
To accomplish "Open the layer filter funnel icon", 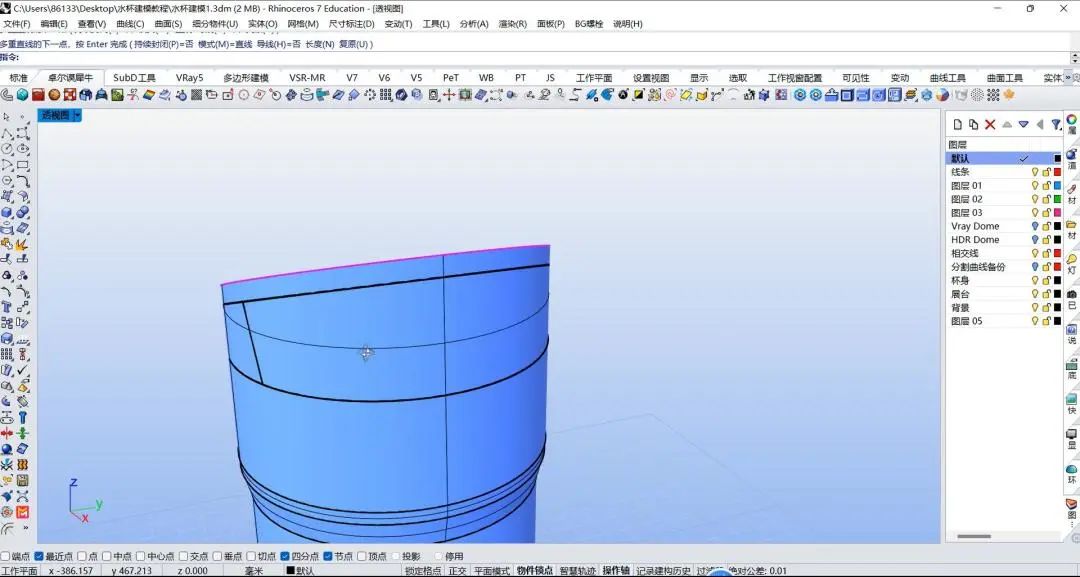I will (1056, 125).
